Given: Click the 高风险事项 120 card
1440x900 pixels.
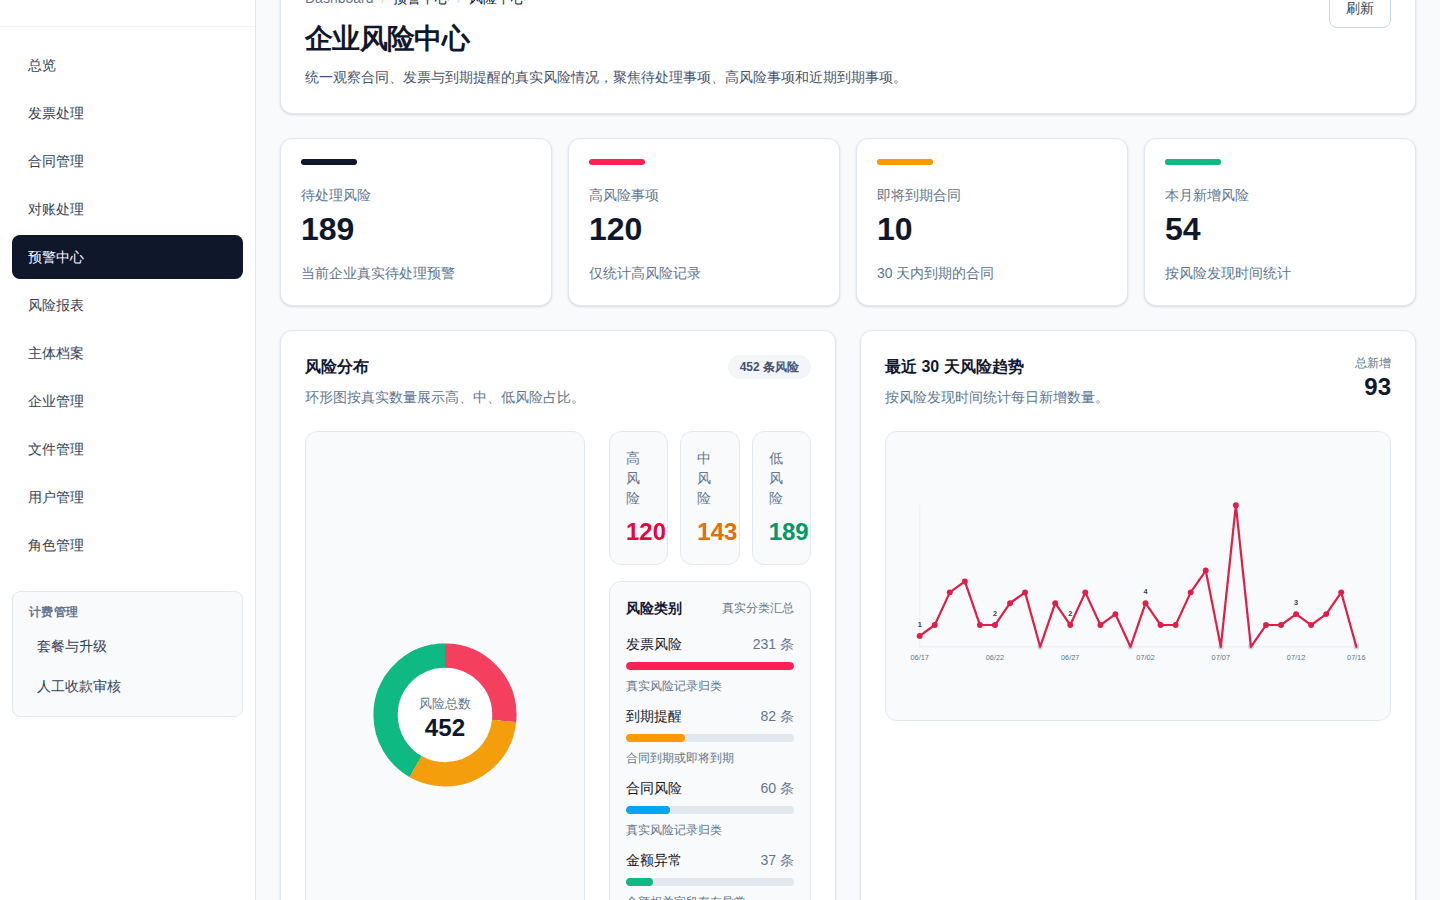Looking at the screenshot, I should click(x=704, y=222).
